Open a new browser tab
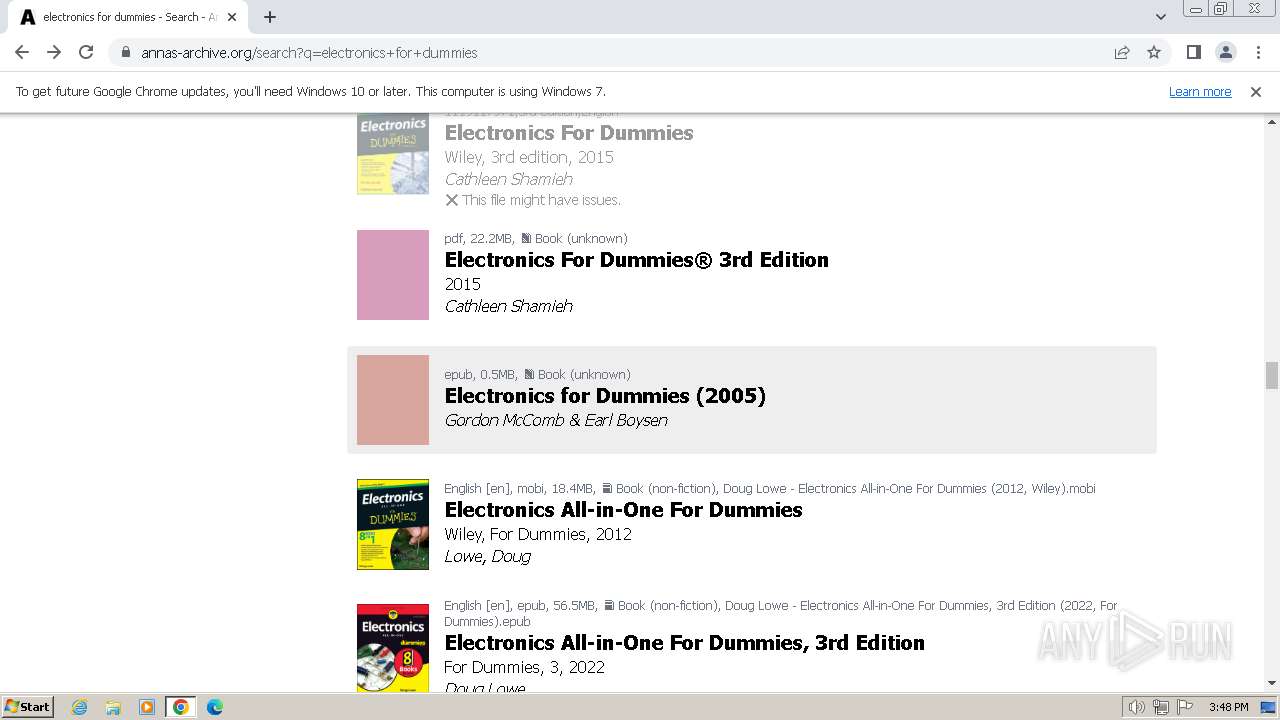This screenshot has width=1280, height=720. click(x=270, y=17)
